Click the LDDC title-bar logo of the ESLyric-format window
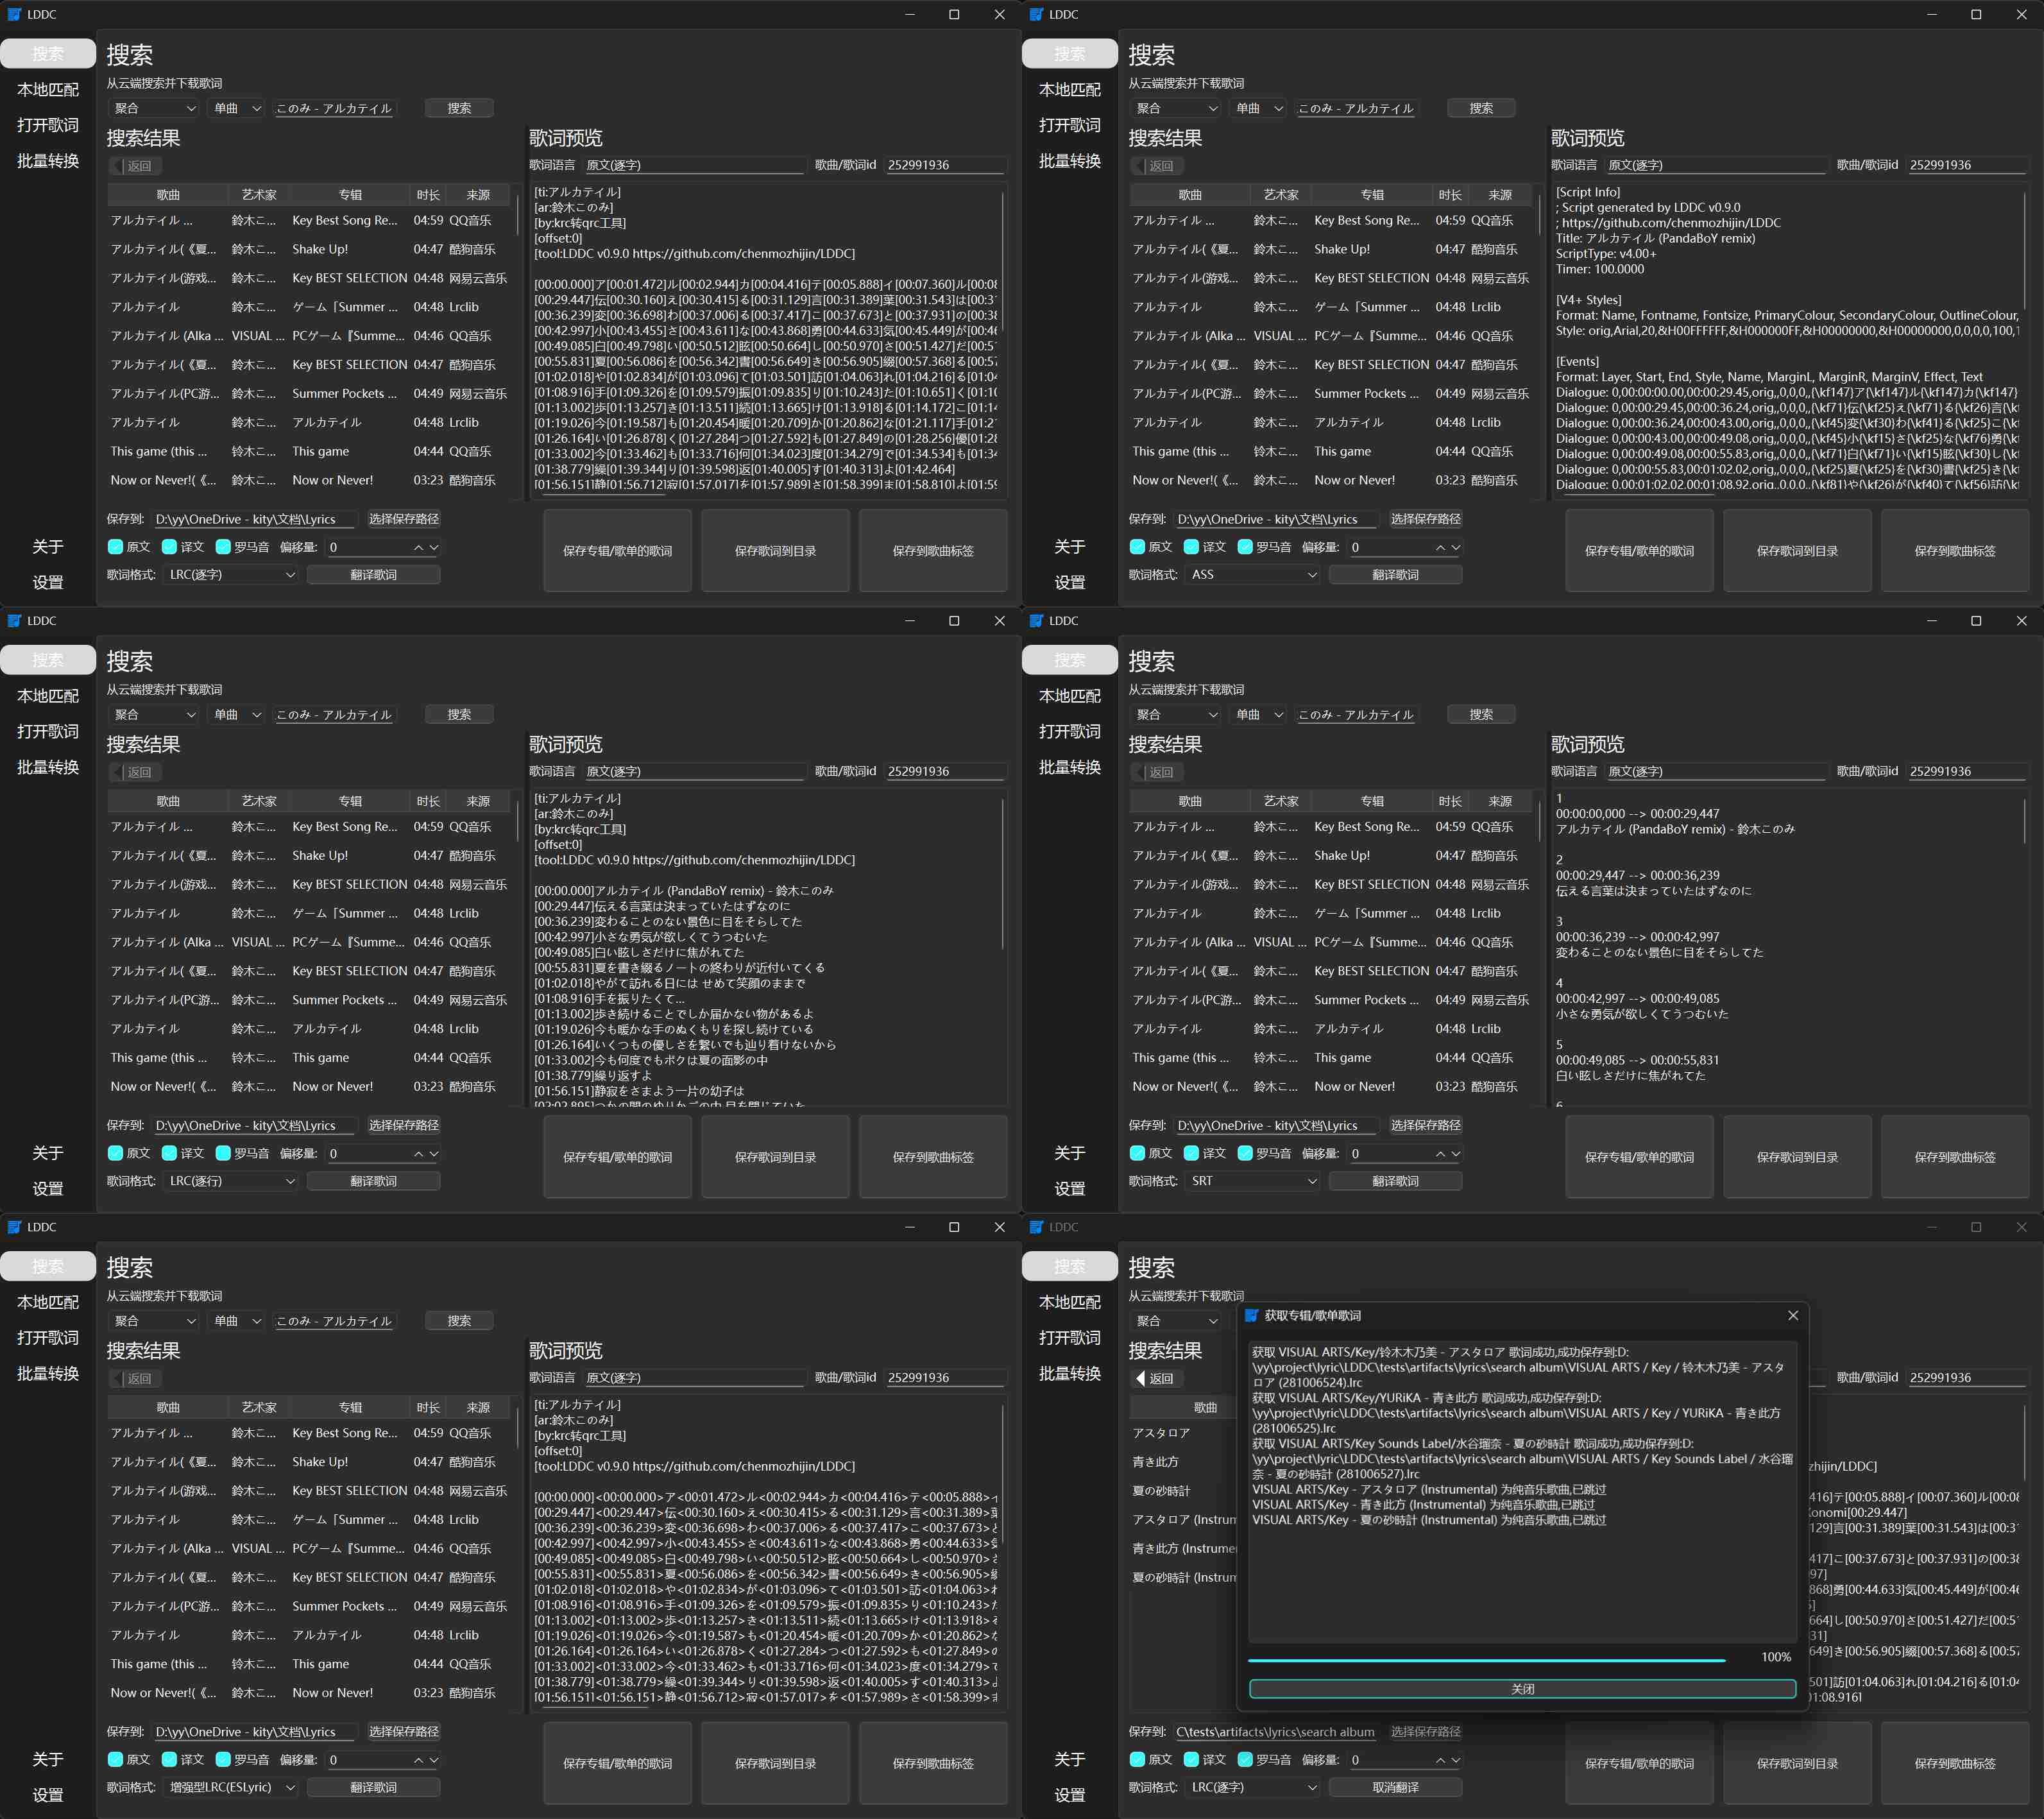 (x=14, y=1227)
